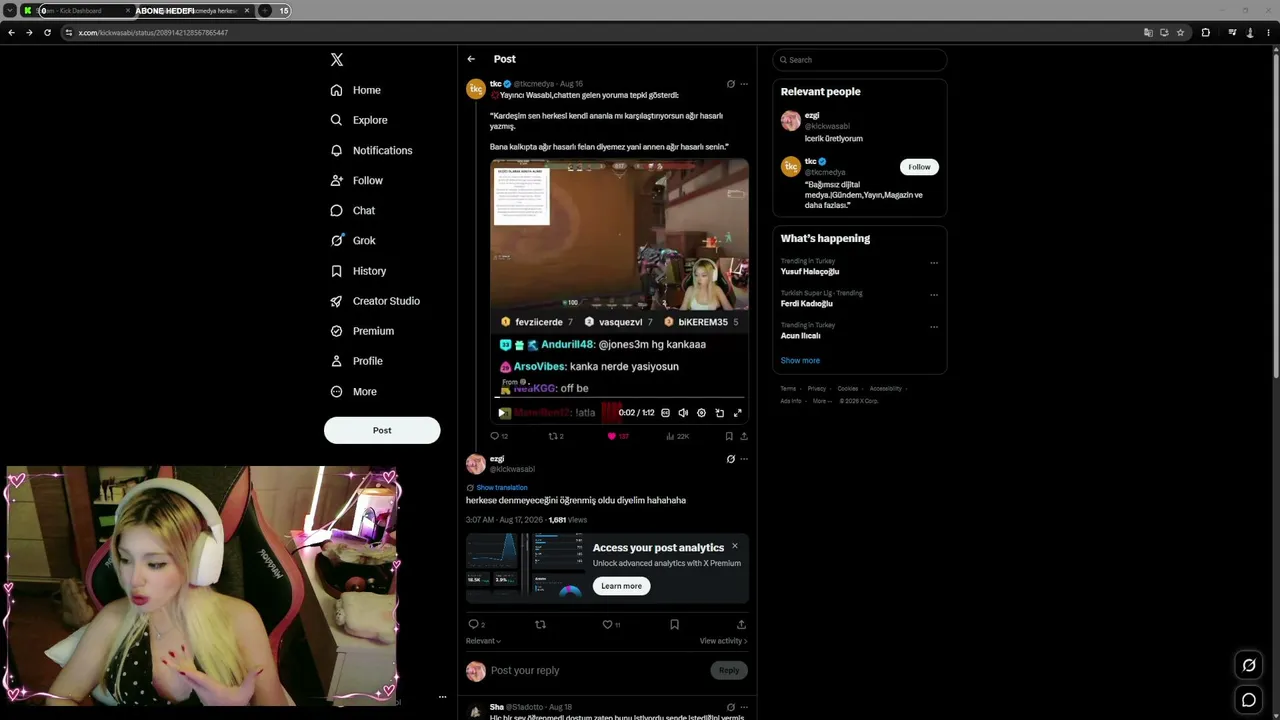
Task: Click Learn more on analytics promo
Action: 621,586
